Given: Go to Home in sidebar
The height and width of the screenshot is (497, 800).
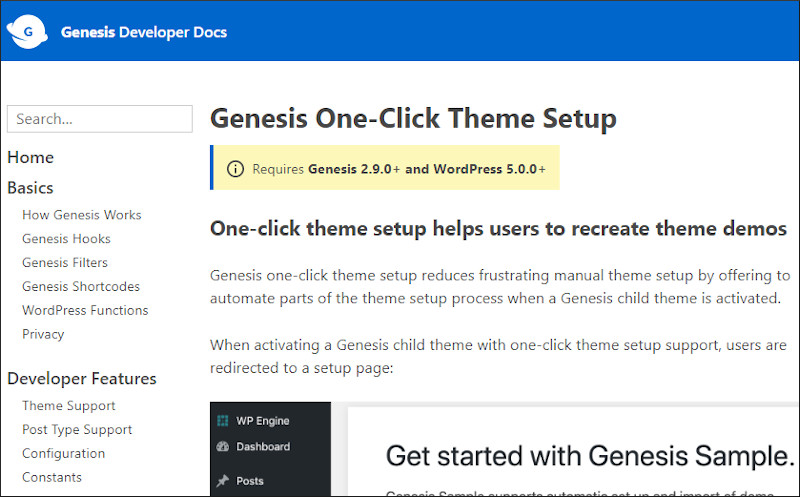Looking at the screenshot, I should 31,157.
